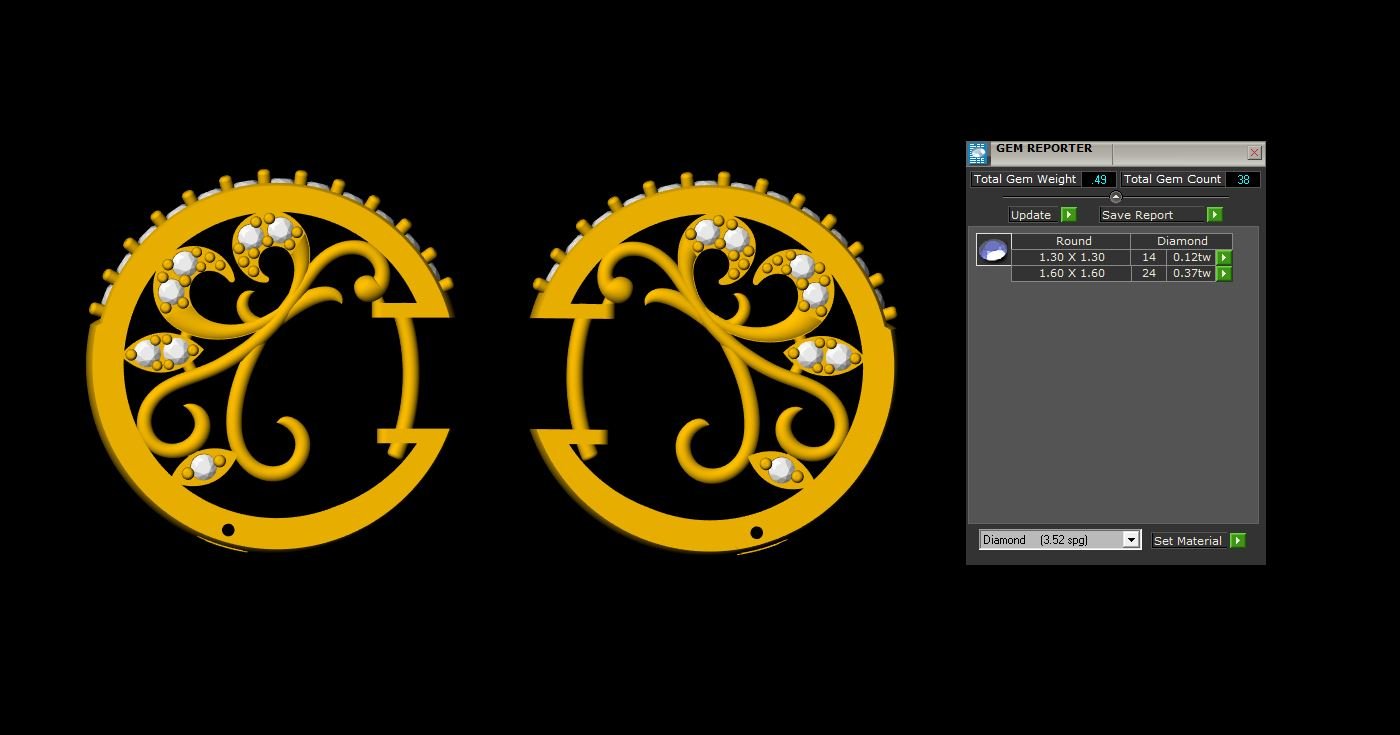Click the green arrow beside Set Material
The image size is (1400, 735).
point(1237,541)
